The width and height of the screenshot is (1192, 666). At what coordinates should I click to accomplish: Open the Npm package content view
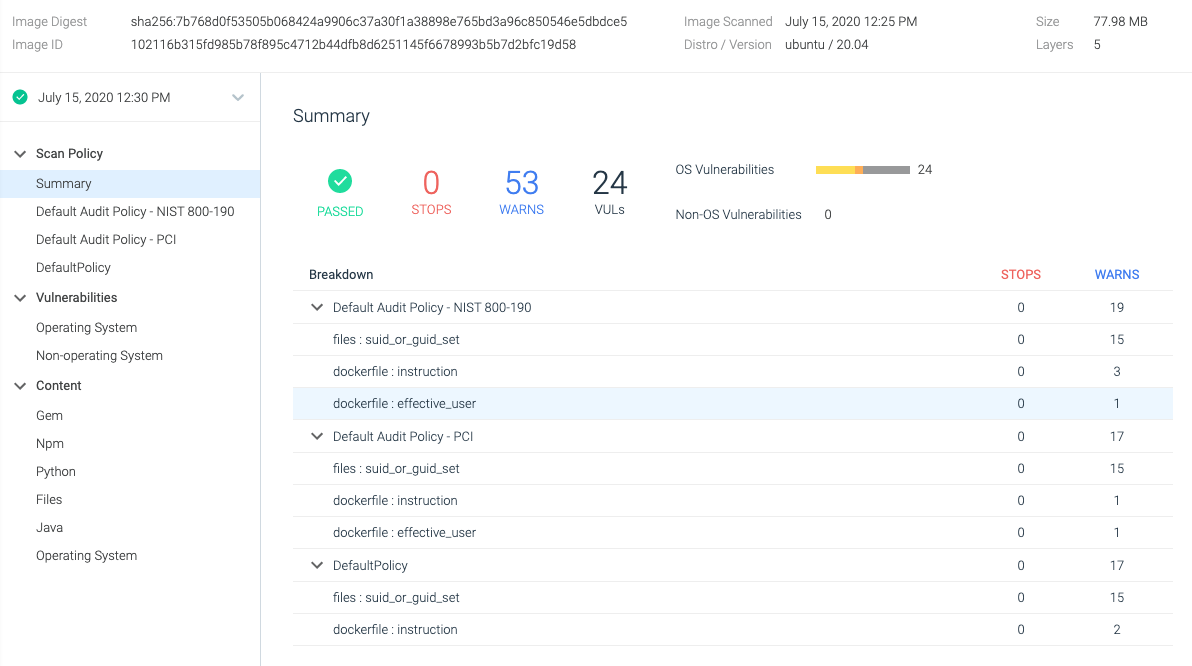click(49, 443)
